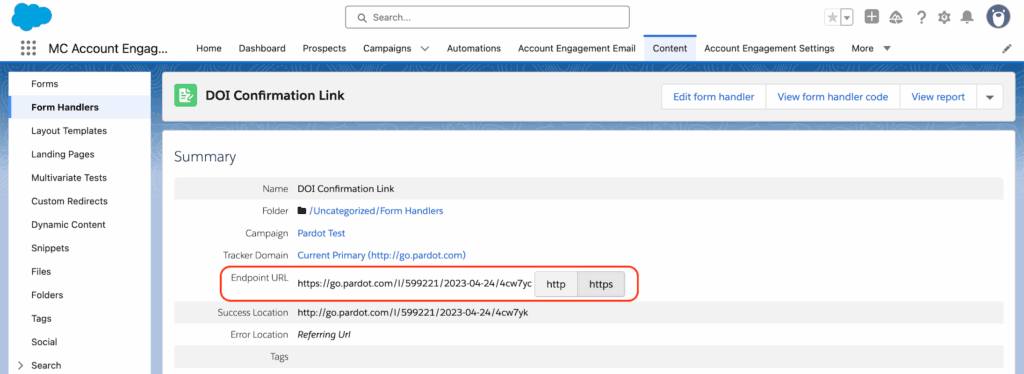This screenshot has width=1024, height=374.
Task: Click the DOI Confirmation Link page title
Action: point(275,96)
